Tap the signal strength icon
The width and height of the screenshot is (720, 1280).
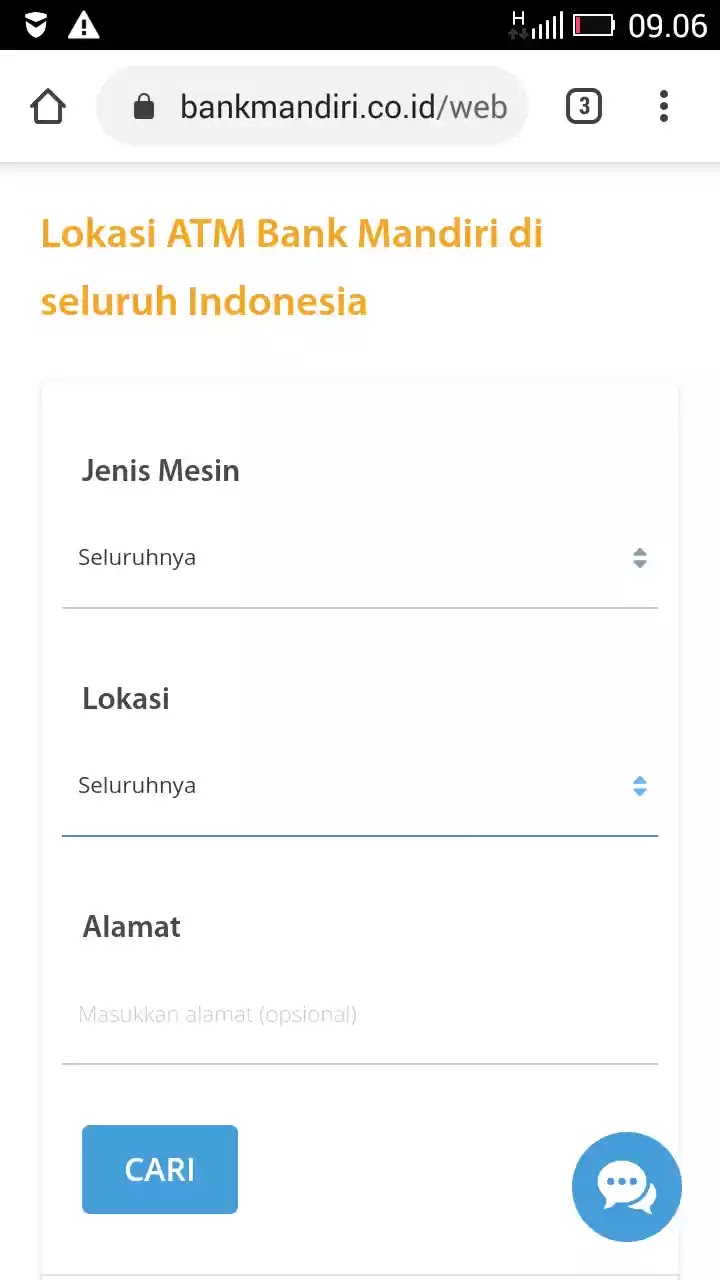(x=545, y=24)
